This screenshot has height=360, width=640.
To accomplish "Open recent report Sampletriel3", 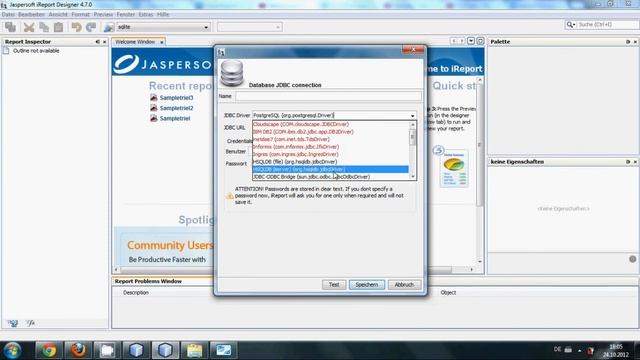I will [176, 98].
